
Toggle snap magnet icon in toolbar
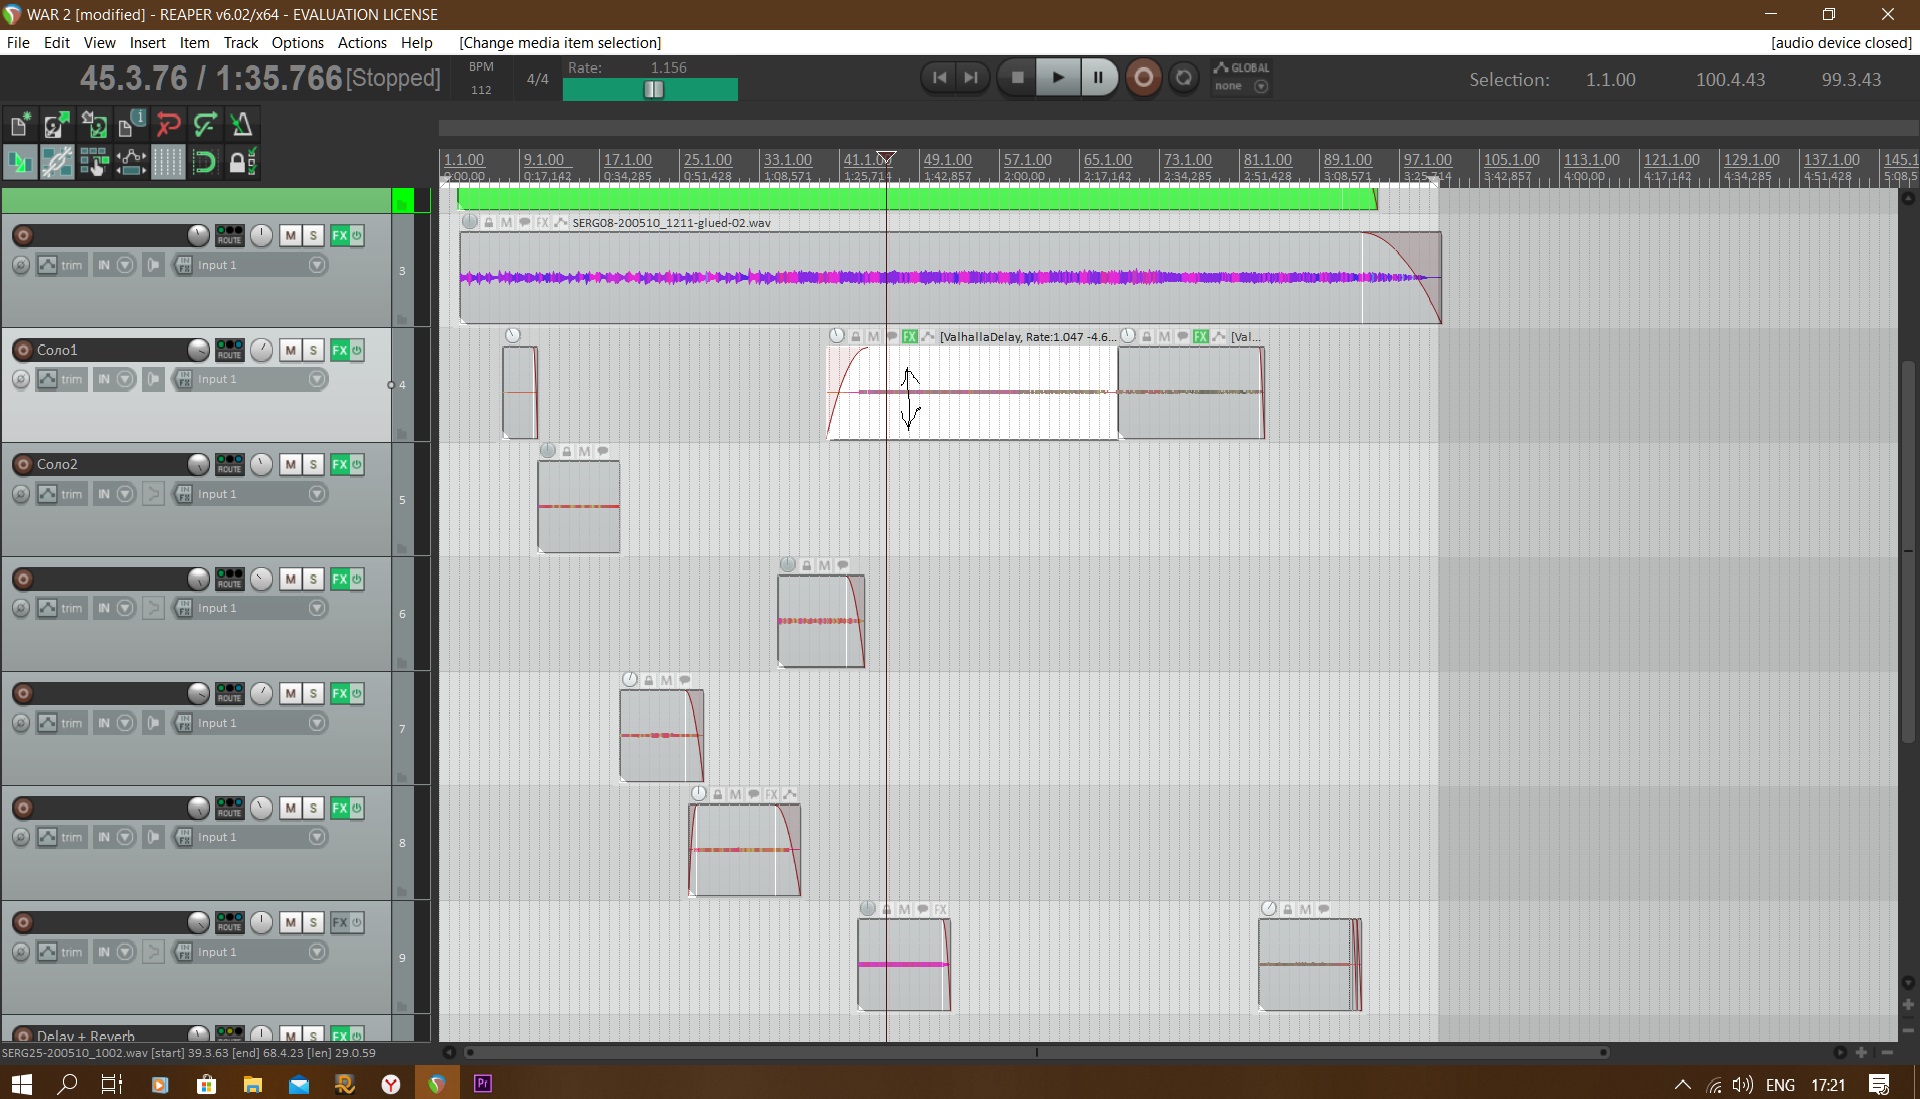coord(204,162)
